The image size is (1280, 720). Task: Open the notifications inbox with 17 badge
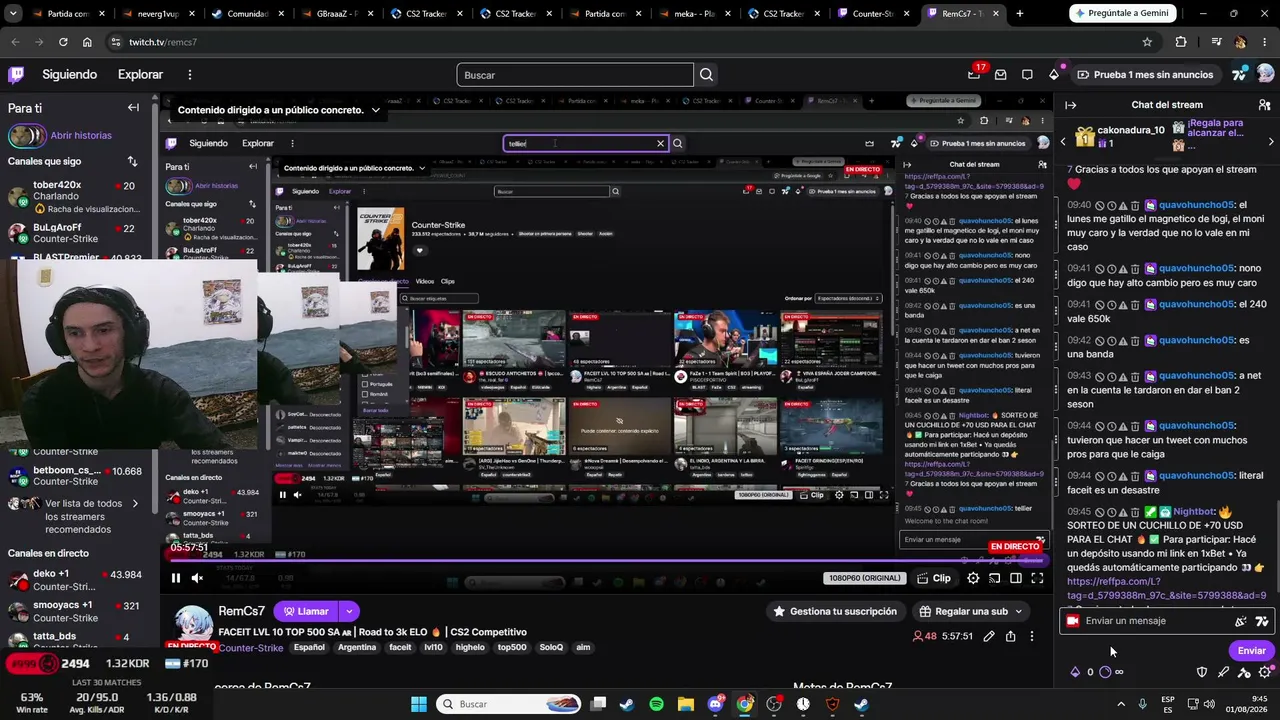pyautogui.click(x=974, y=74)
